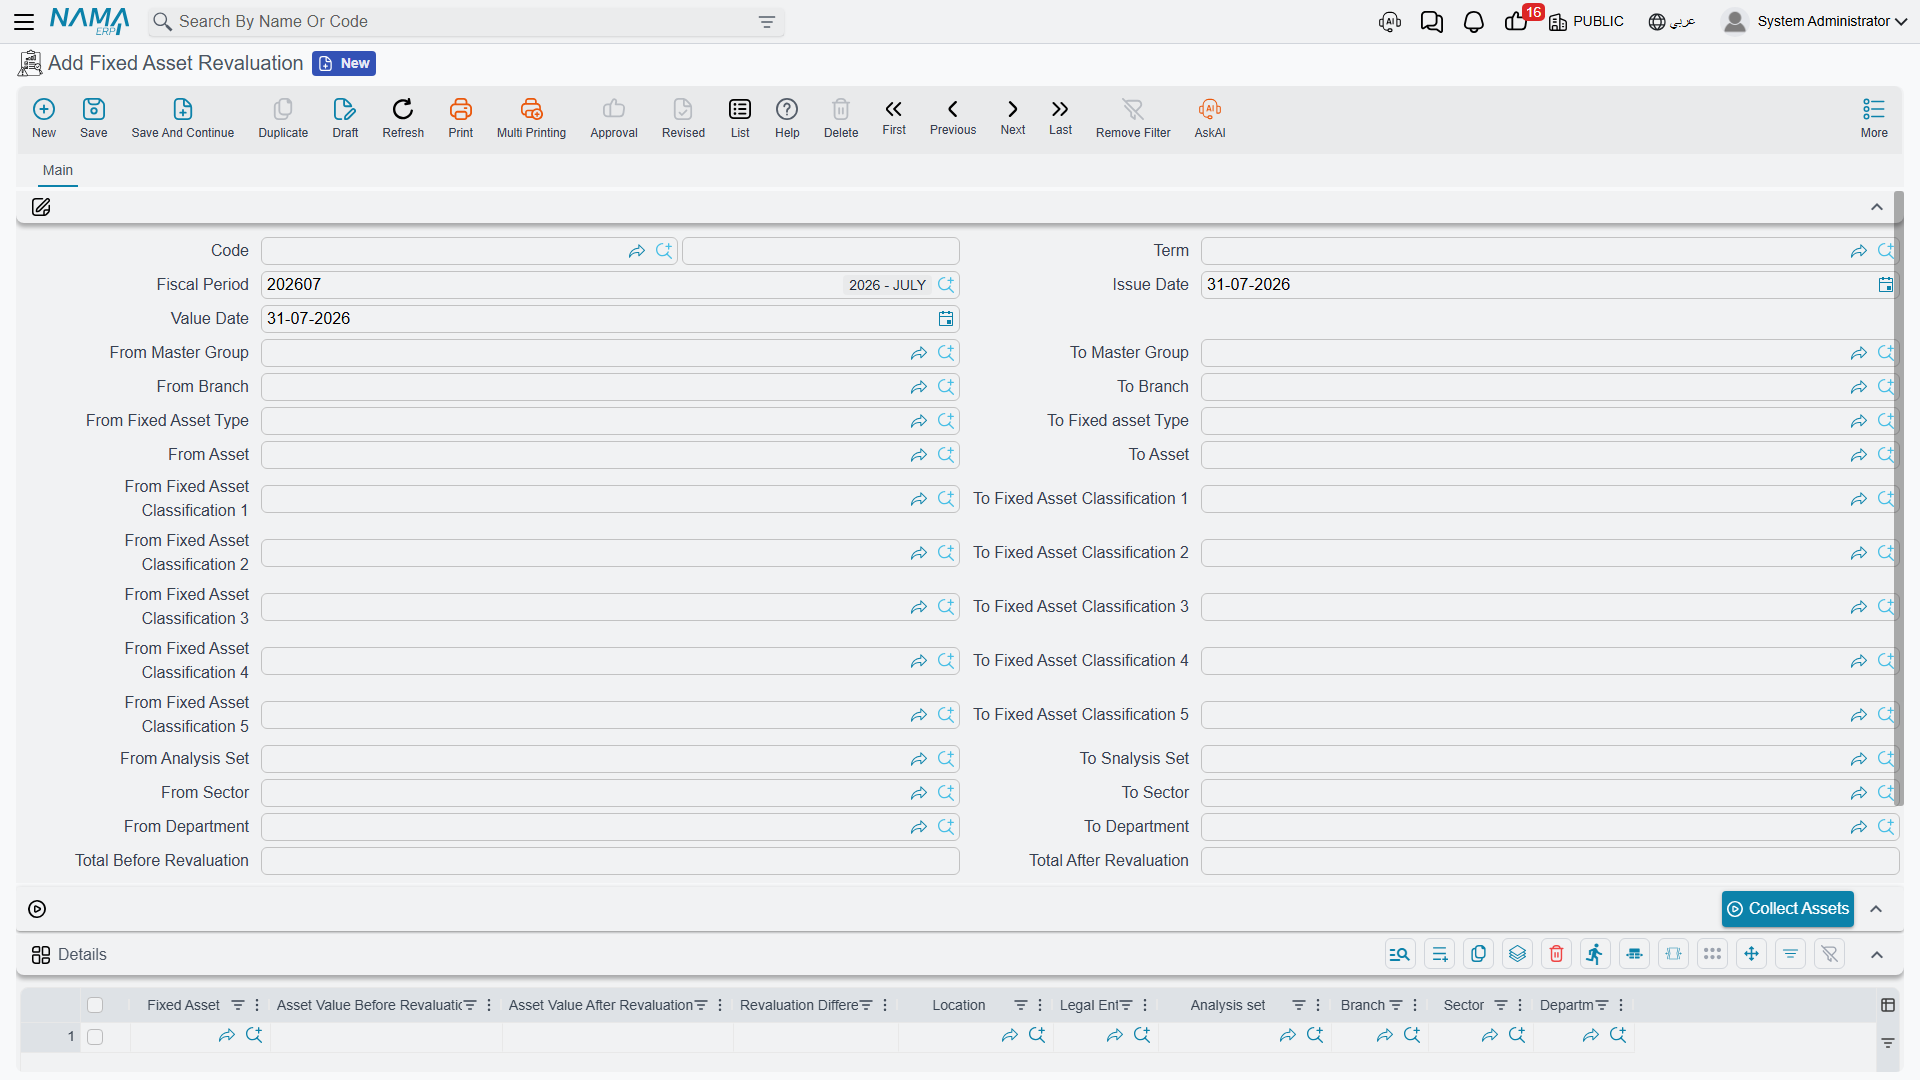Image resolution: width=1920 pixels, height=1080 pixels.
Task: Save the revaluation record
Action: [x=94, y=118]
